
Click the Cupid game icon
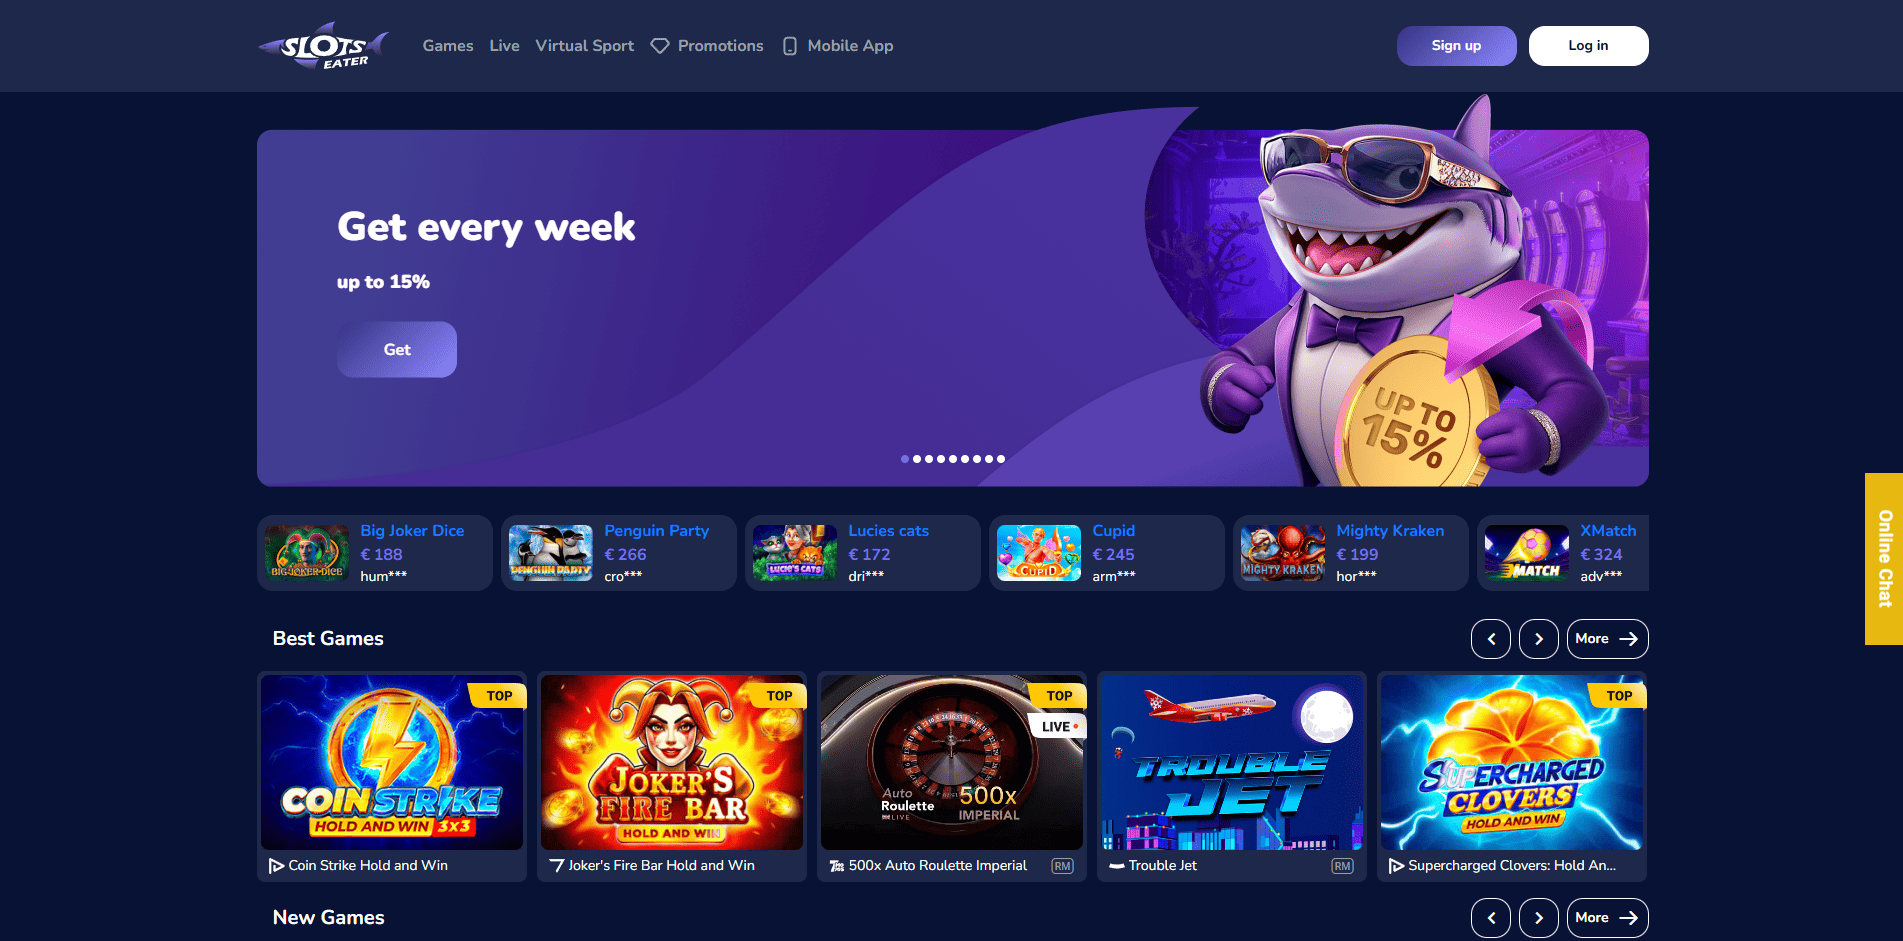pos(1039,553)
